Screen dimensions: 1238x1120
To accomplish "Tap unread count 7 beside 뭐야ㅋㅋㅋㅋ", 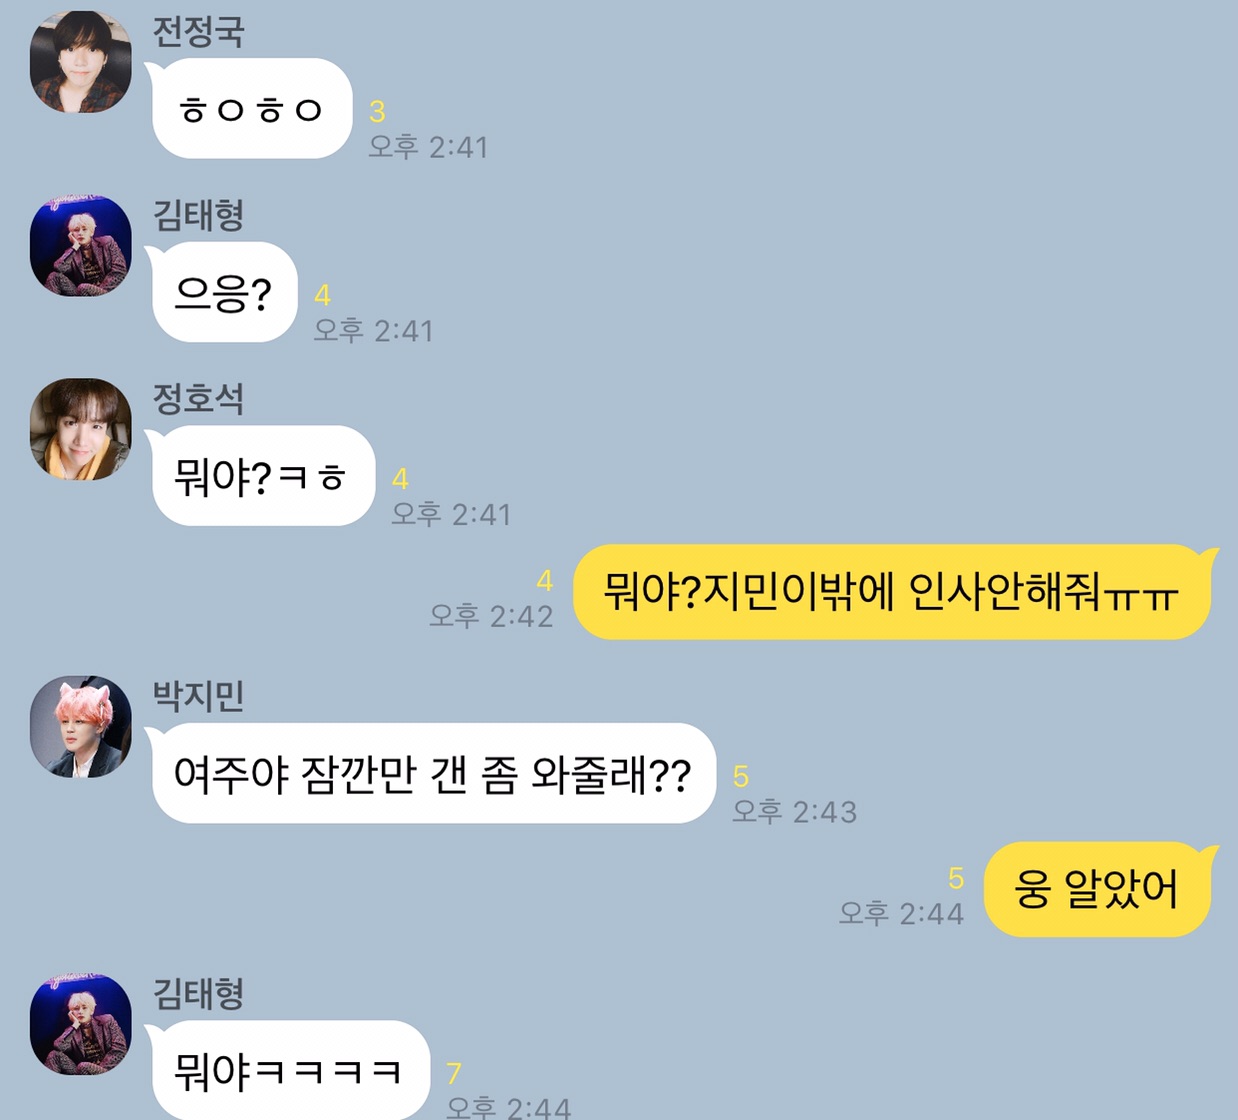I will 454,1073.
